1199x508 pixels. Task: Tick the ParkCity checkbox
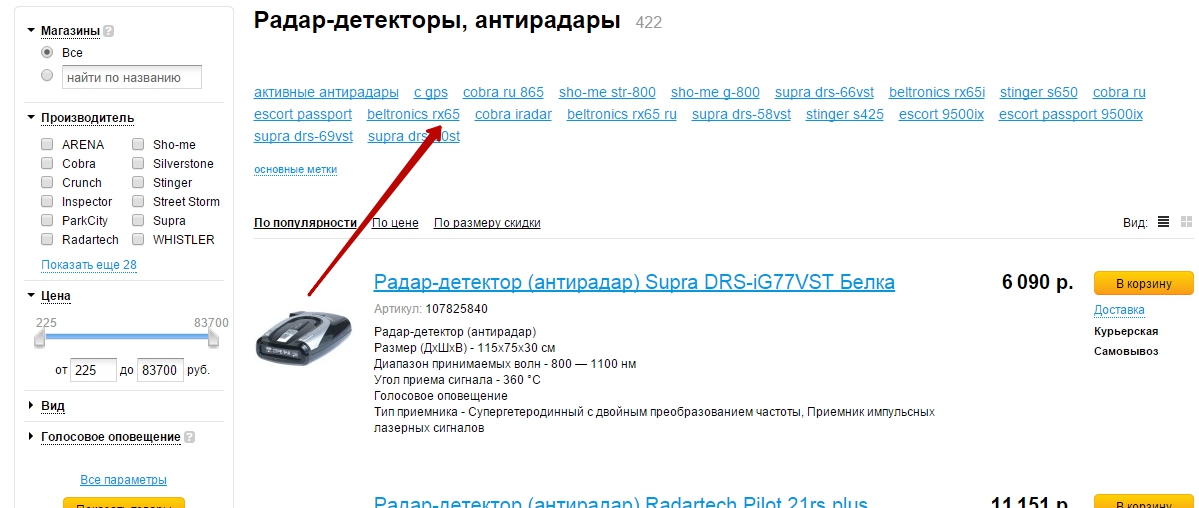click(x=47, y=220)
